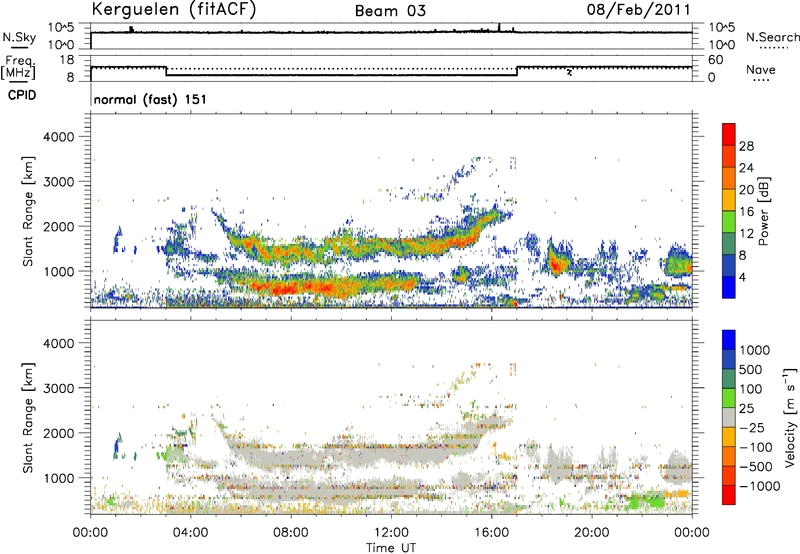This screenshot has height=554, width=800.
Task: Click '08:00' on the time axis
Action: (290, 533)
